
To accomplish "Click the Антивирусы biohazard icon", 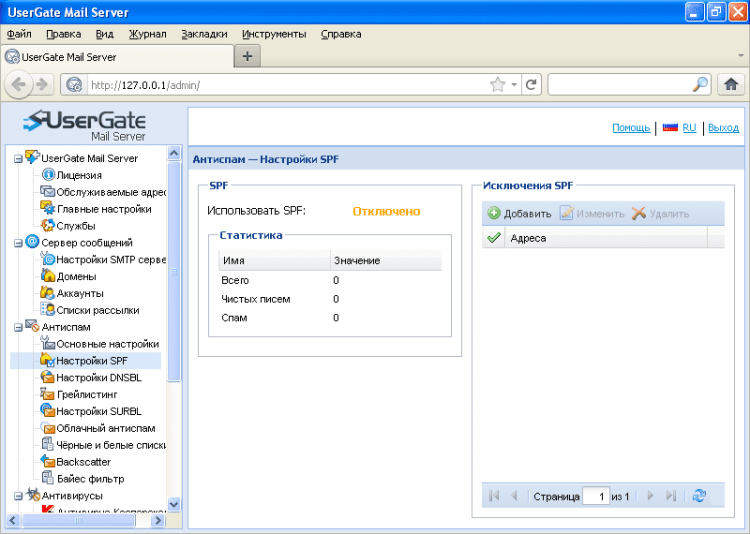I will (x=32, y=495).
